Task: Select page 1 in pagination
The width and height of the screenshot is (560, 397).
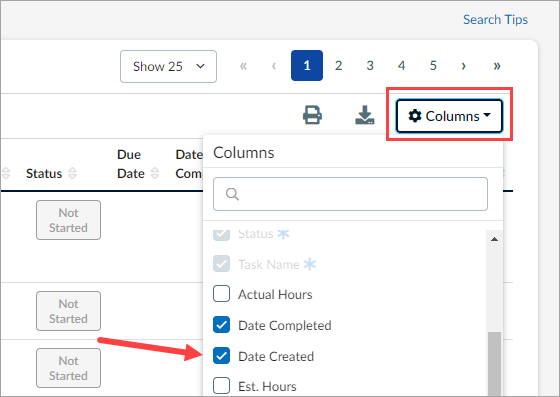Action: 307,66
